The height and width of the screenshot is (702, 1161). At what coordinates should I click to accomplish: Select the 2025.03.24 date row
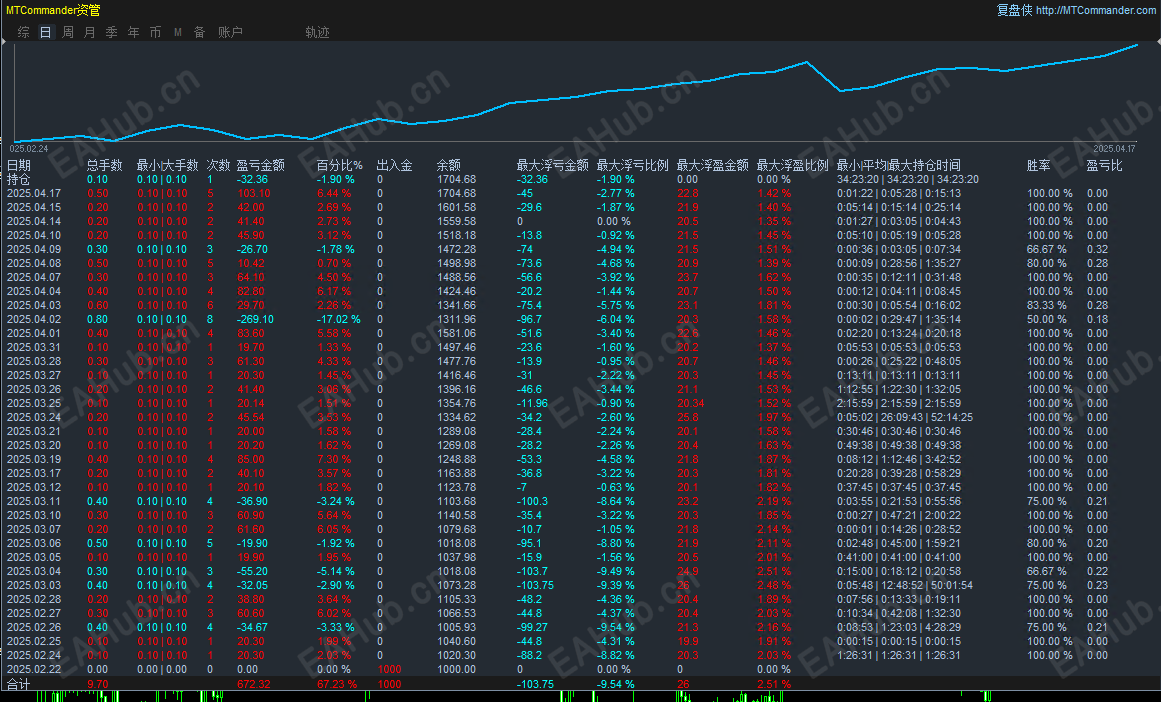pyautogui.click(x=34, y=417)
